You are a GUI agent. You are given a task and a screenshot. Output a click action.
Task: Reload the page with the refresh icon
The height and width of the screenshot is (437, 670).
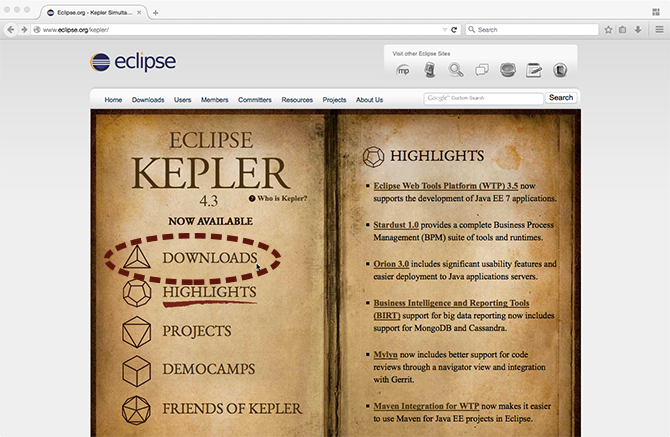coord(454,29)
